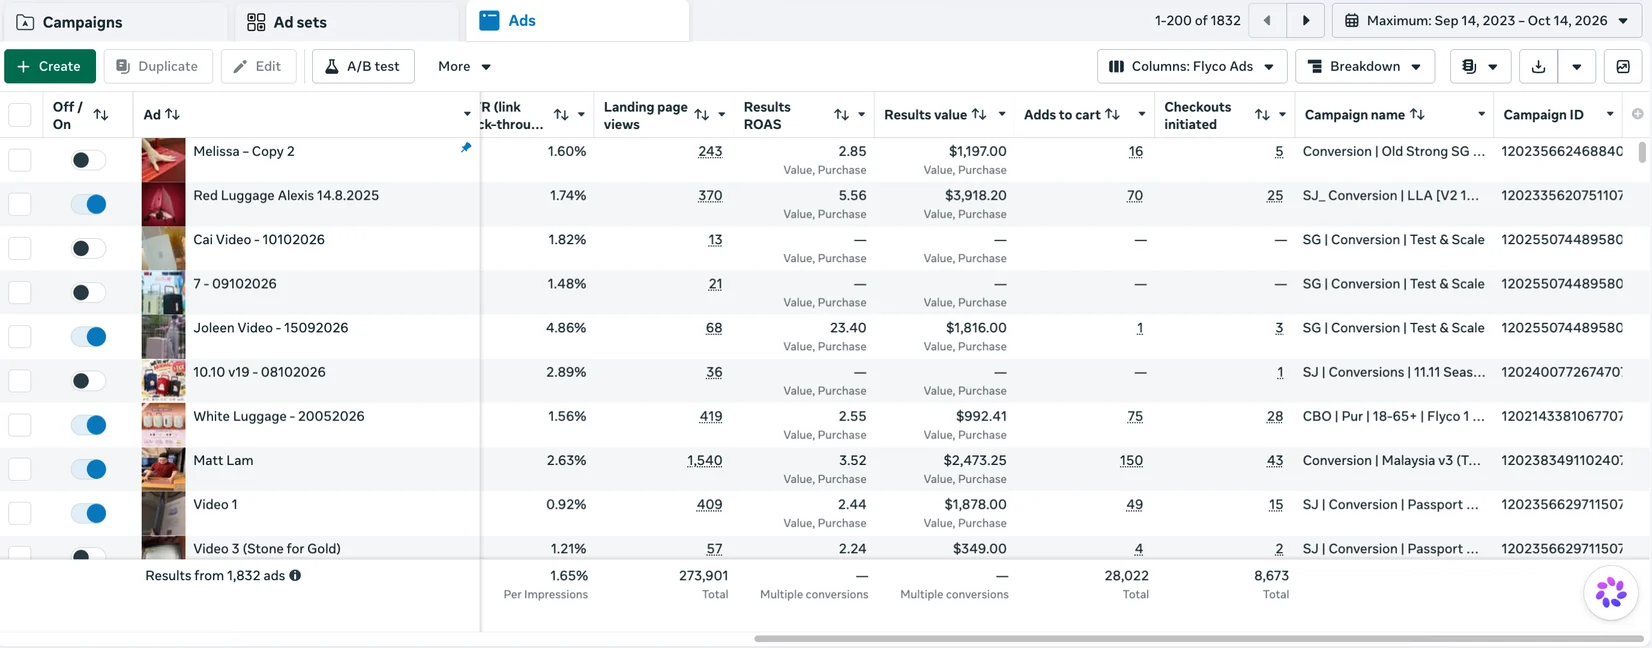
Task: Check the White Luggage - 20052026 row
Action: click(x=20, y=425)
